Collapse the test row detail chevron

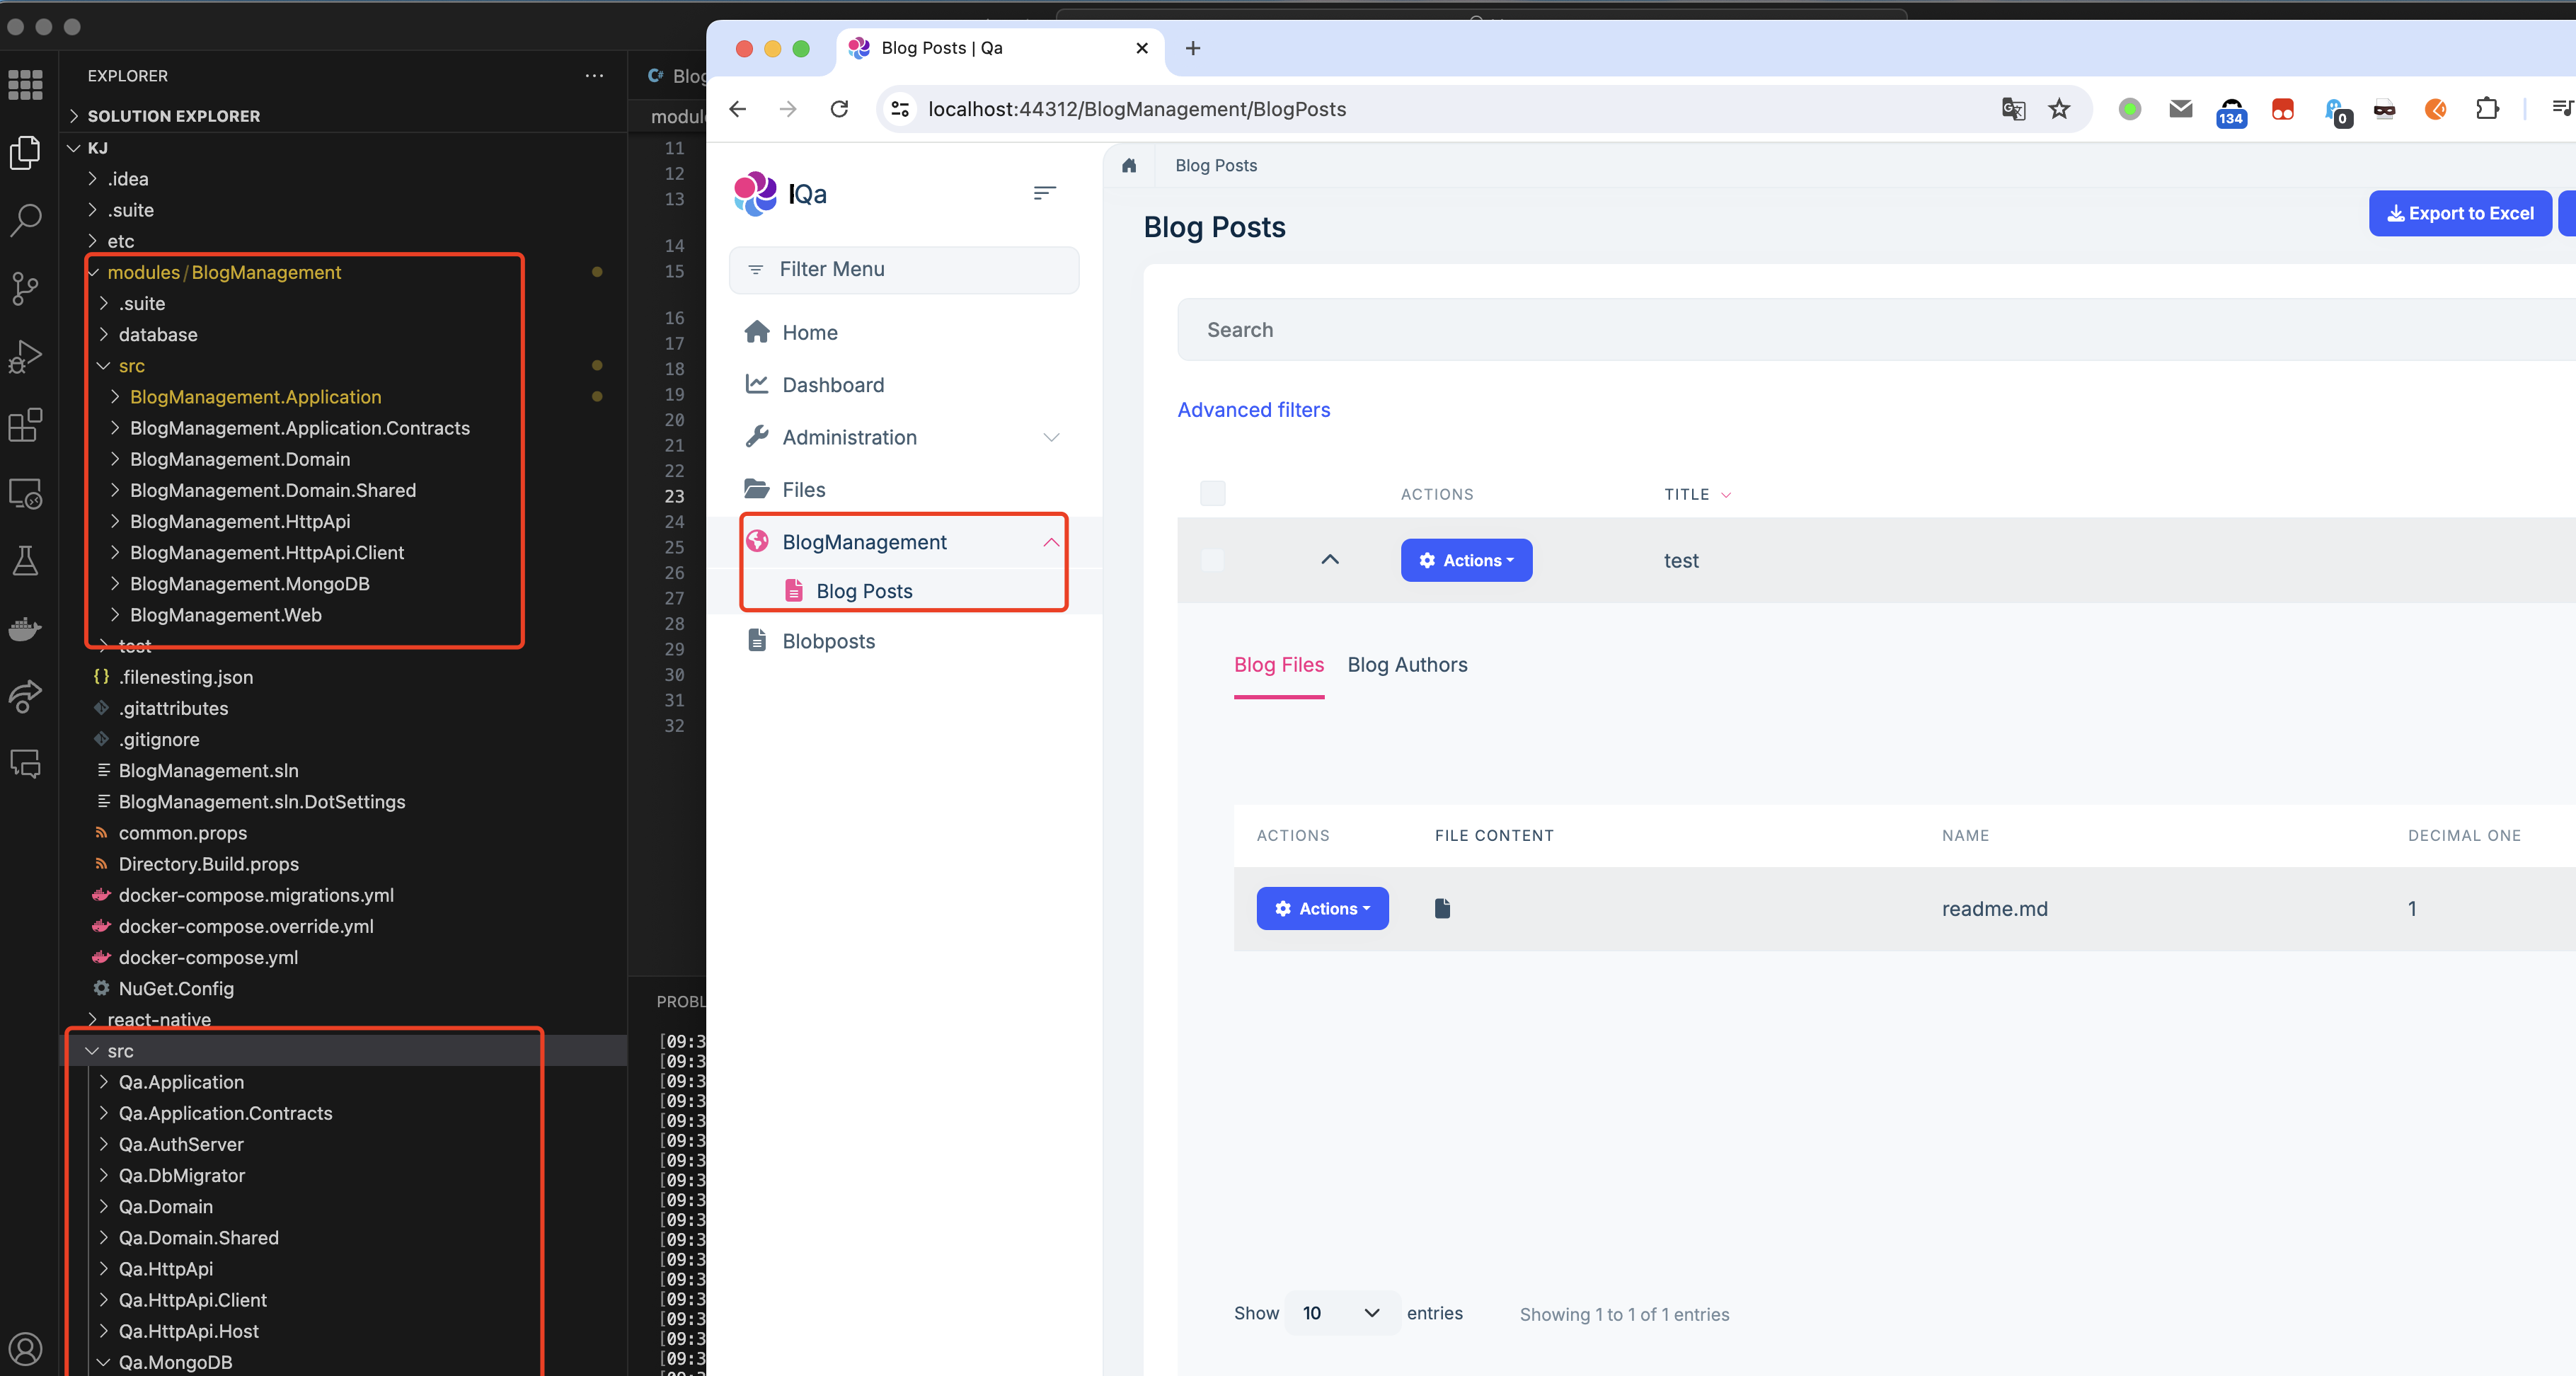pos(1329,560)
